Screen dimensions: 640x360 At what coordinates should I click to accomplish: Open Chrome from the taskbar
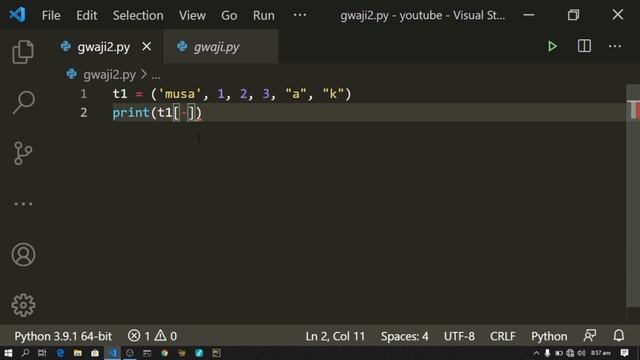pyautogui.click(x=164, y=353)
